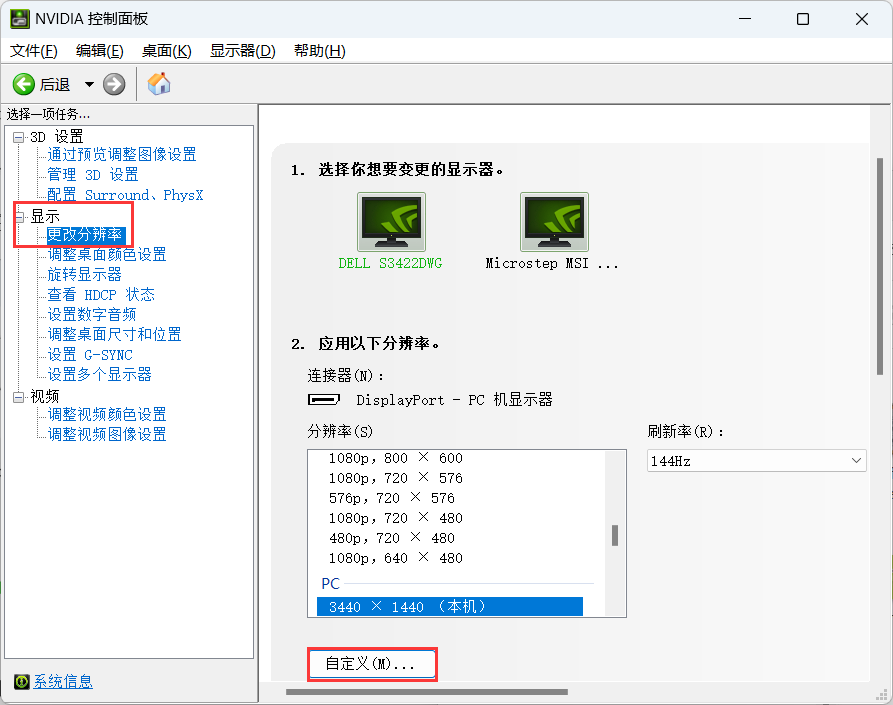Viewport: 893px width, 705px height.
Task: Open the Home page icon
Action: [x=159, y=84]
